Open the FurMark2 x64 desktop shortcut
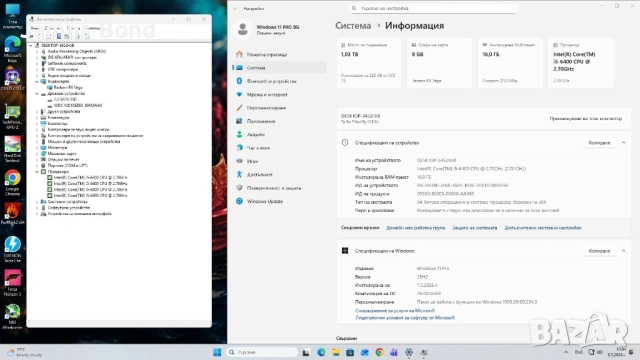The height and width of the screenshot is (360, 640). (12, 214)
